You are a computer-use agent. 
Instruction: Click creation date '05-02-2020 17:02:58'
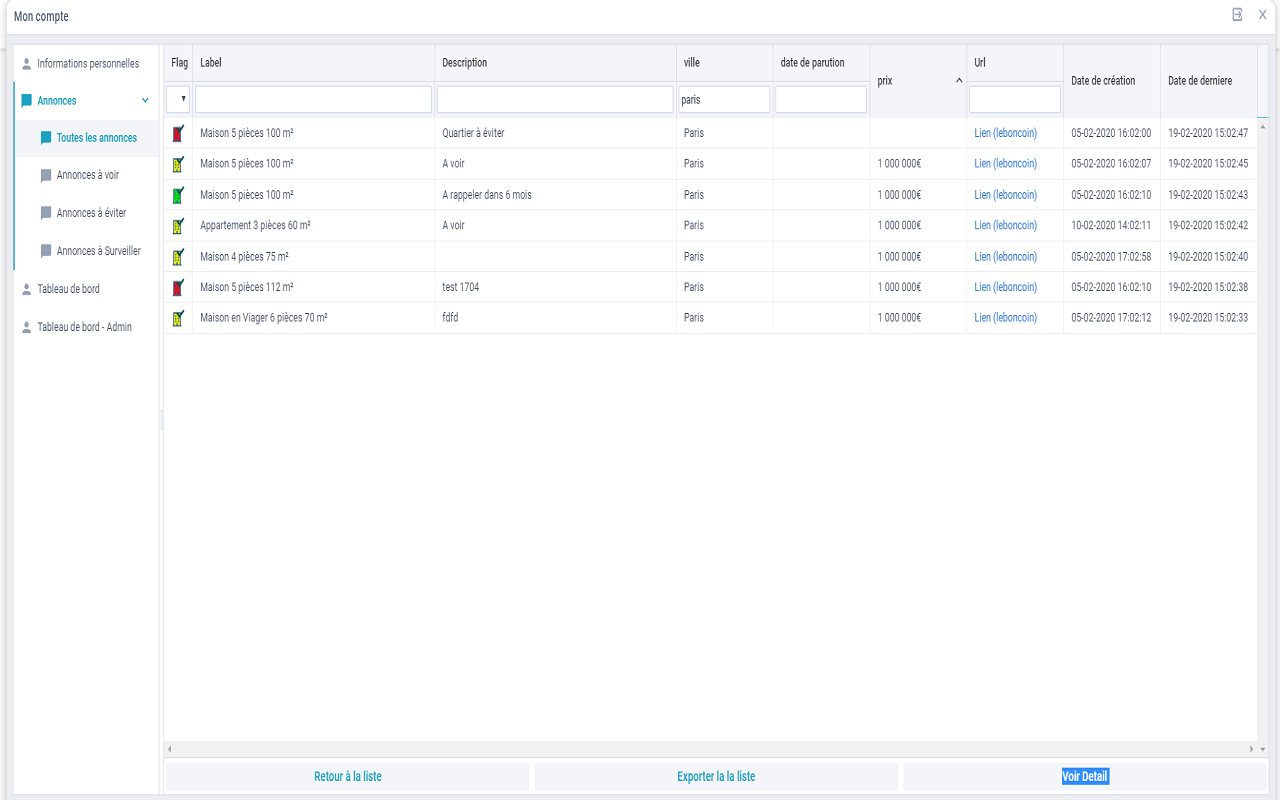[x=1111, y=257]
